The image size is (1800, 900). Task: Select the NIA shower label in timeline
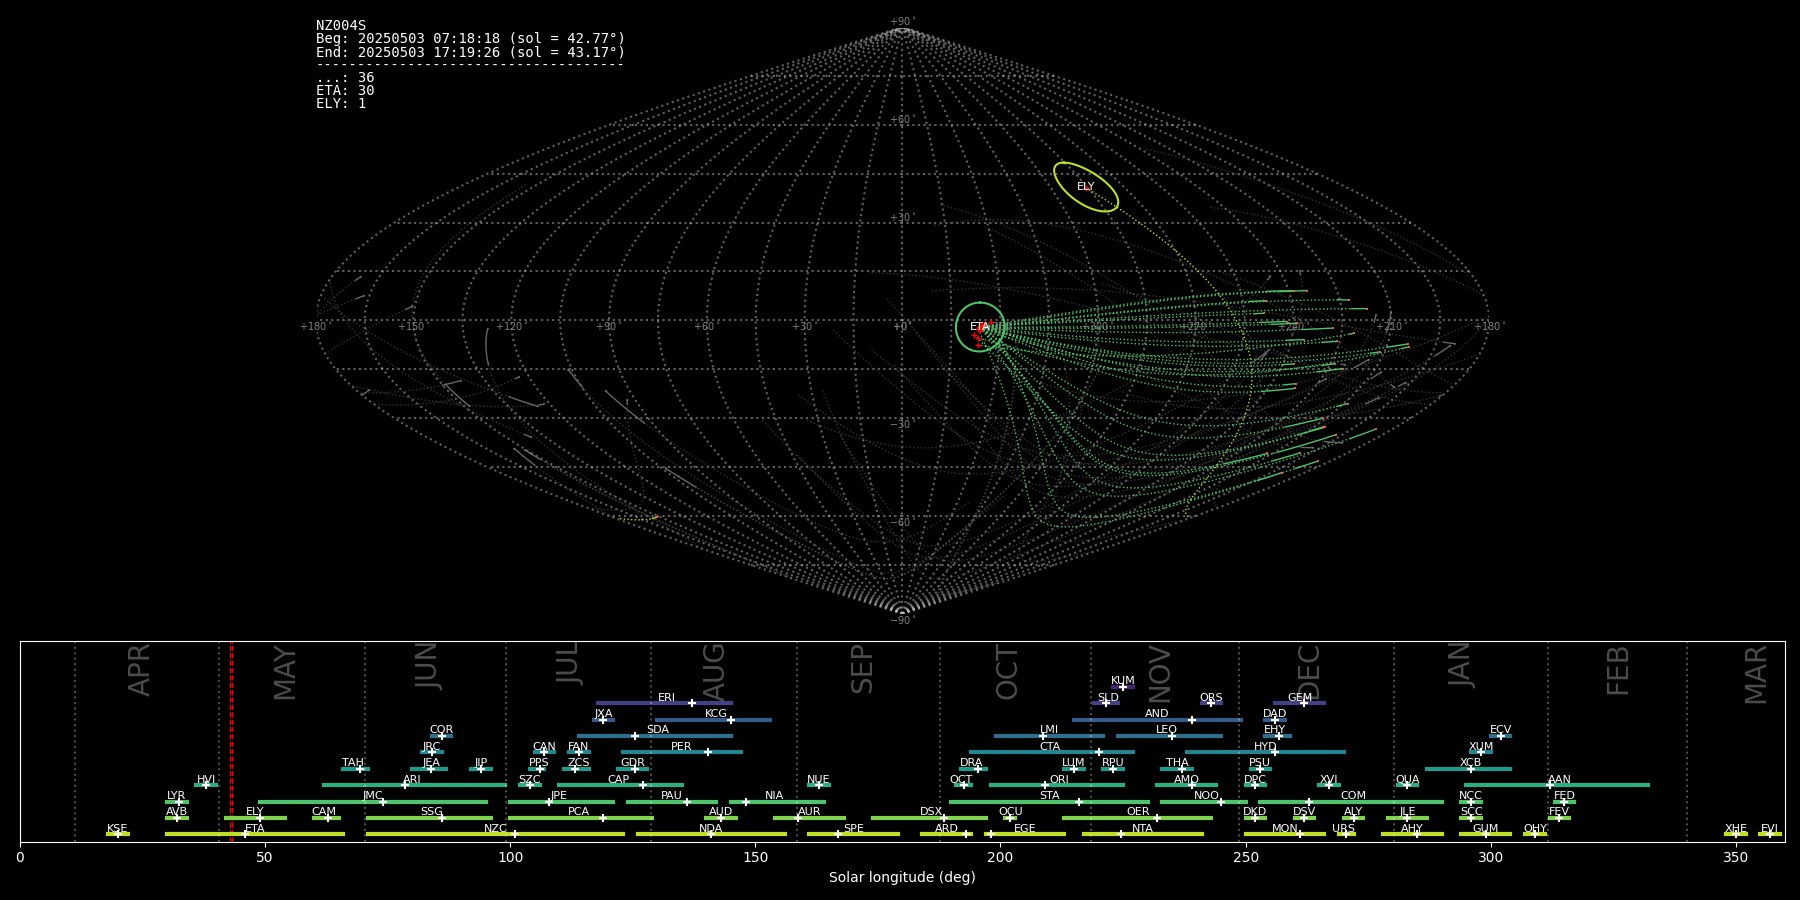[774, 796]
